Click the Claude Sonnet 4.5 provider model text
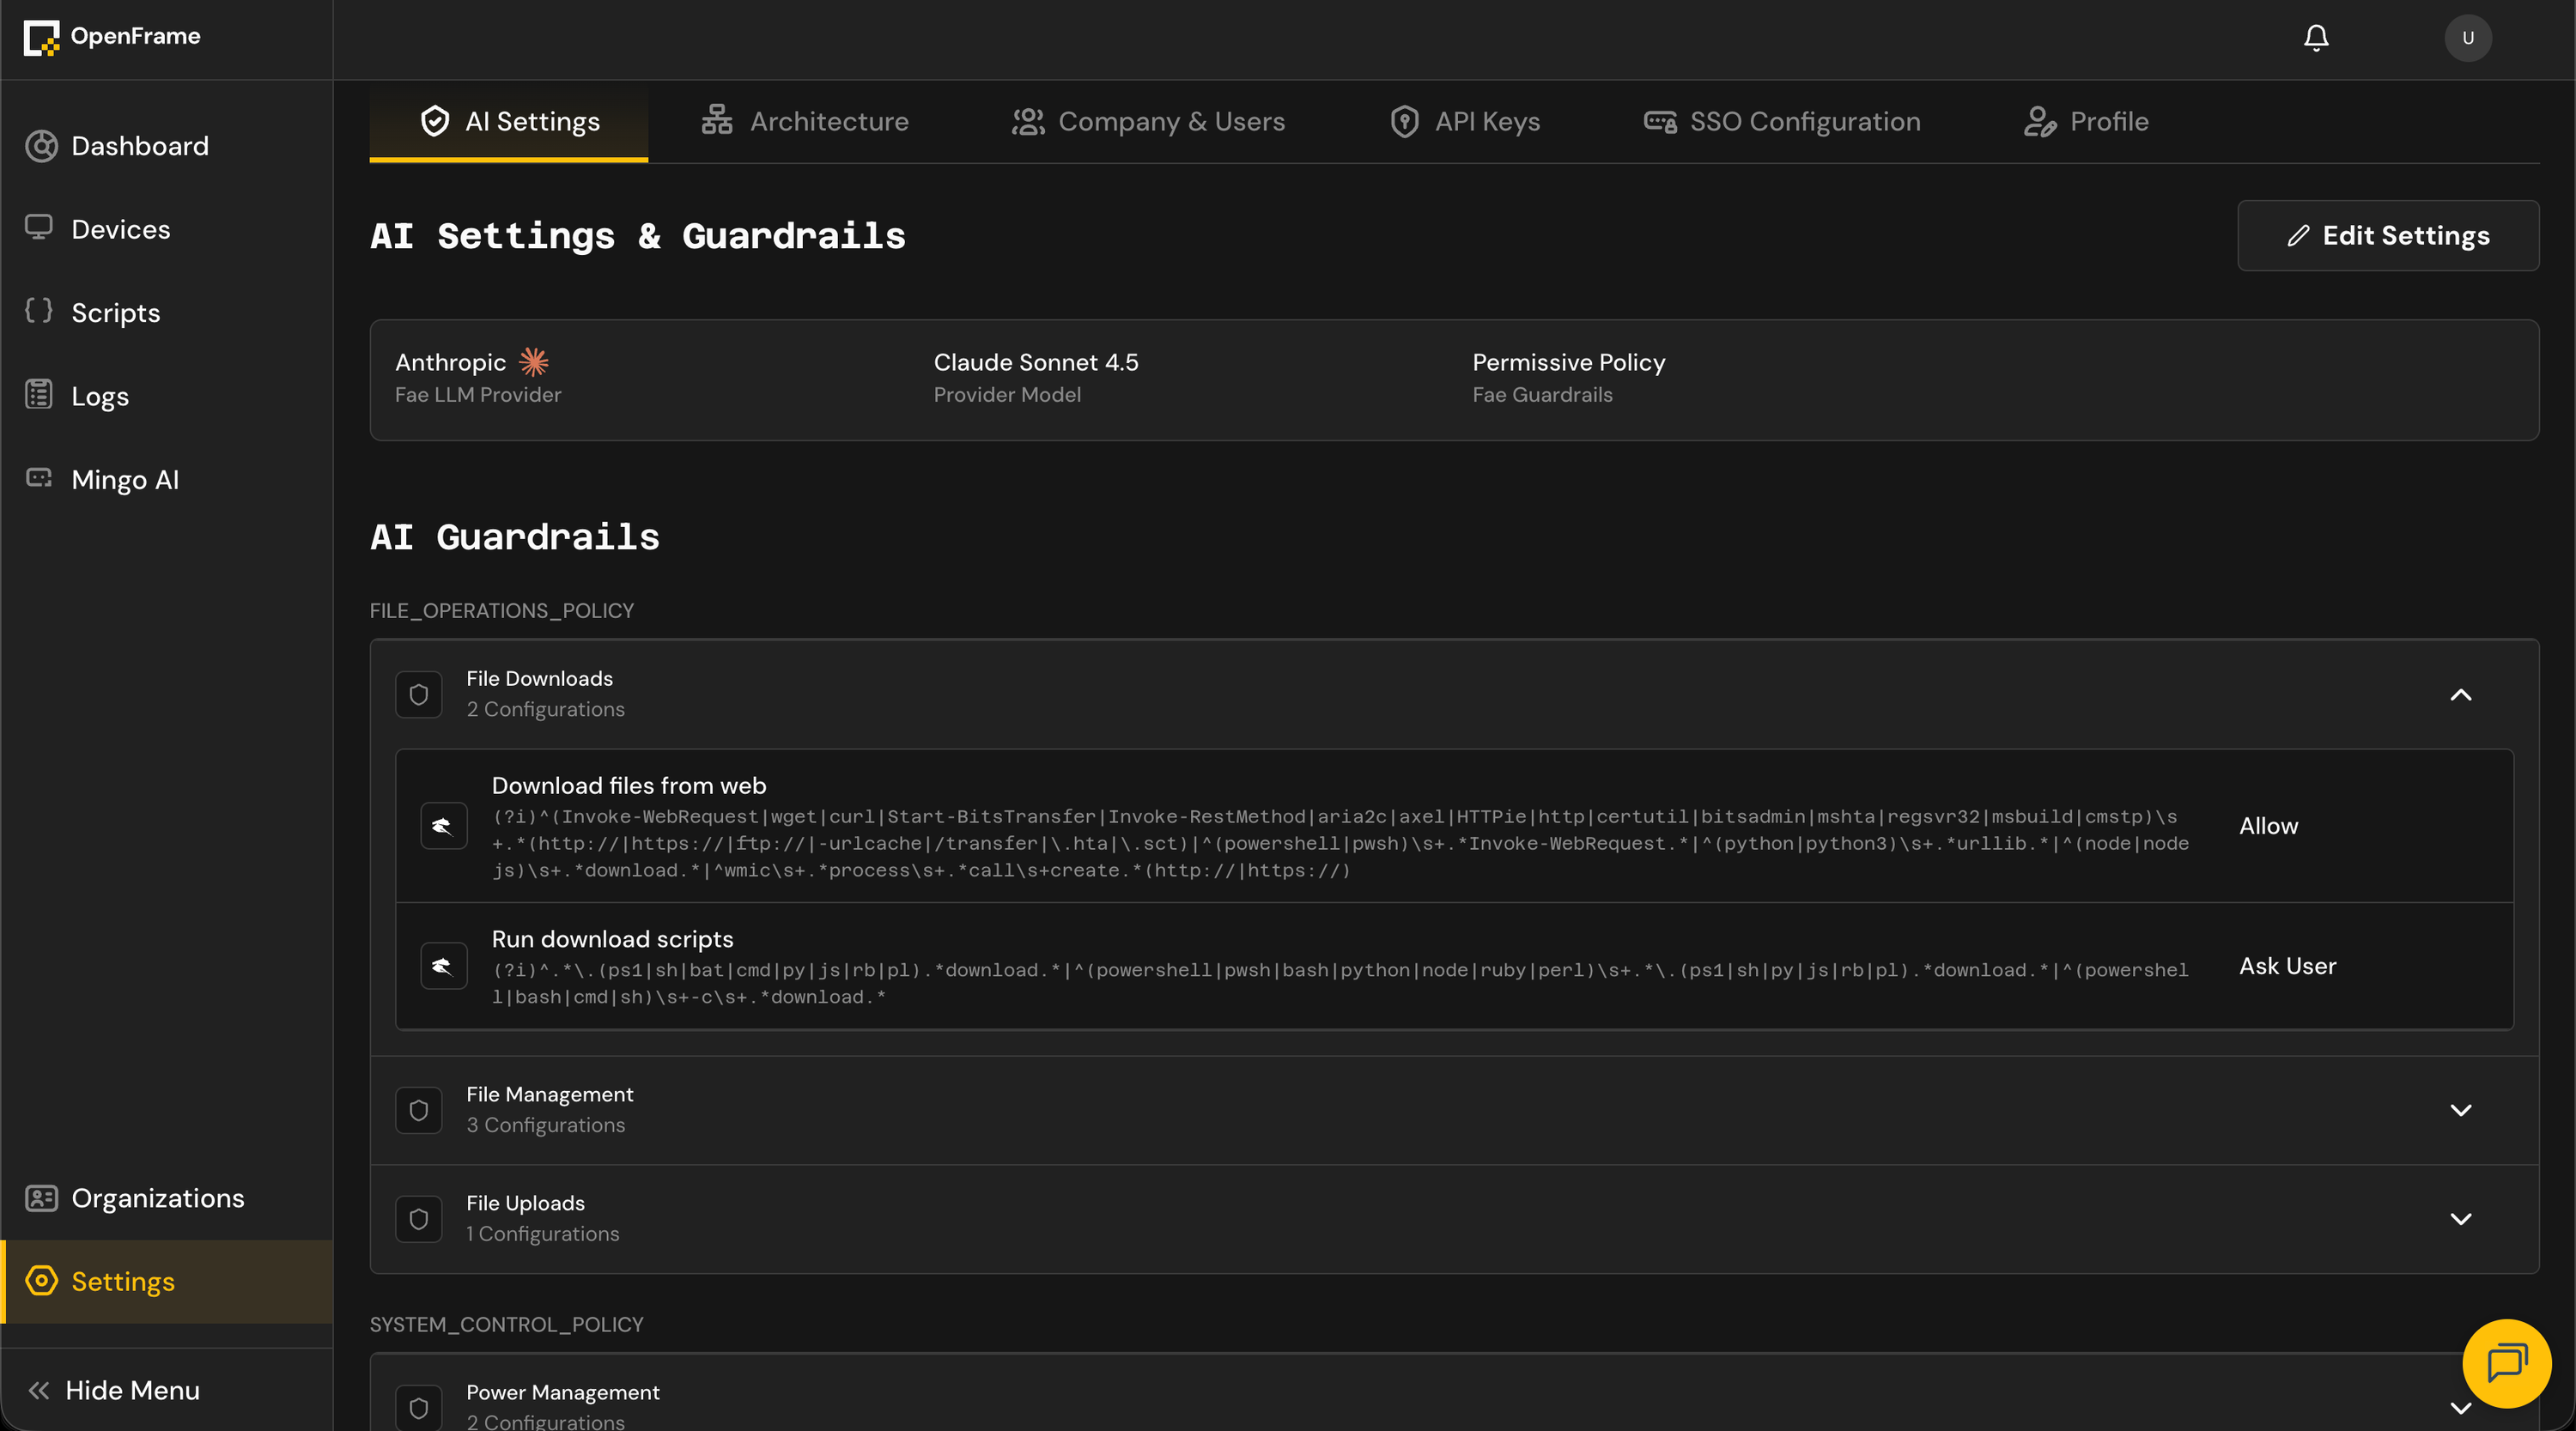Screen dimensions: 2576x1431 tap(1036, 362)
